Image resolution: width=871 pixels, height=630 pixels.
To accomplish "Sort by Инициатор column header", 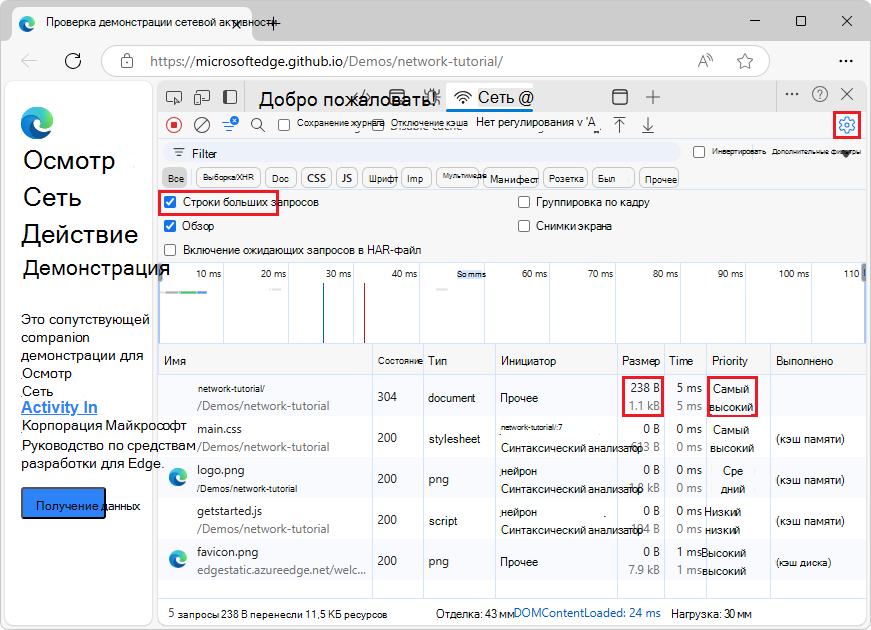I will (x=555, y=361).
